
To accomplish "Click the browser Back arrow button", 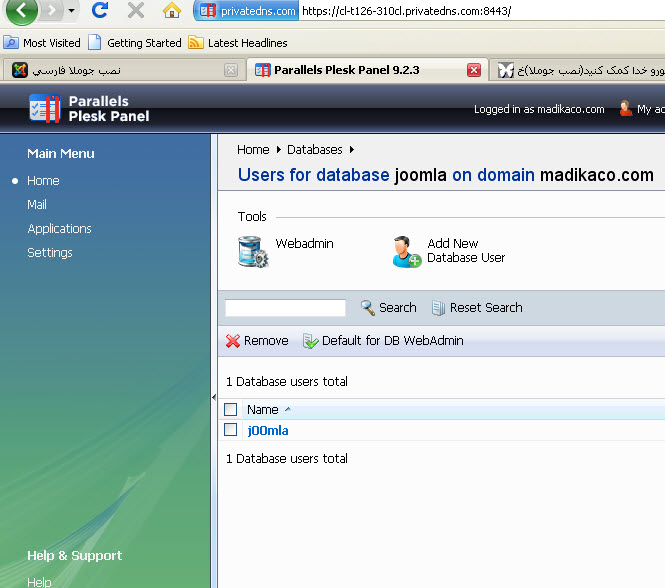I will coord(21,10).
